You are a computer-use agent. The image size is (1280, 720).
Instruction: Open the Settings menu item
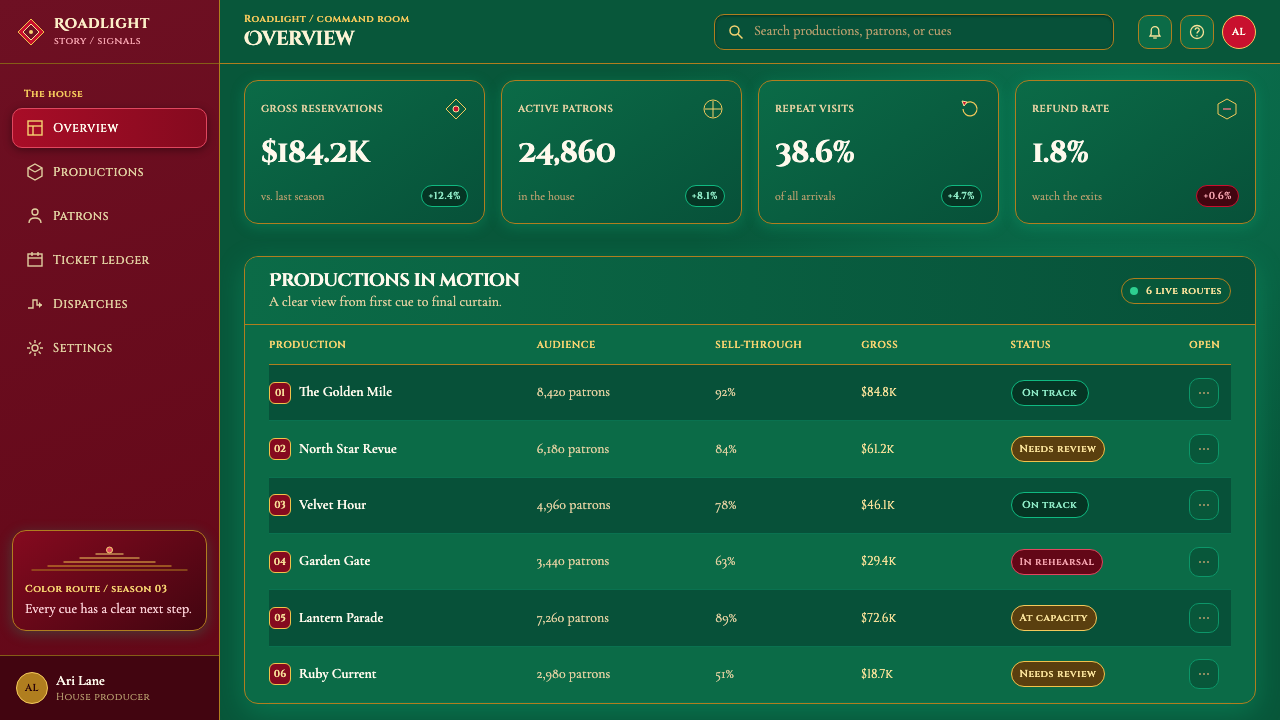click(x=109, y=348)
